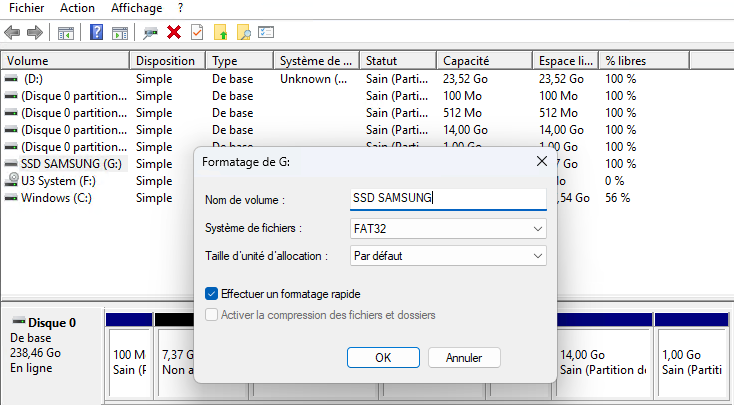Sort by the Disposition column header

click(x=168, y=61)
